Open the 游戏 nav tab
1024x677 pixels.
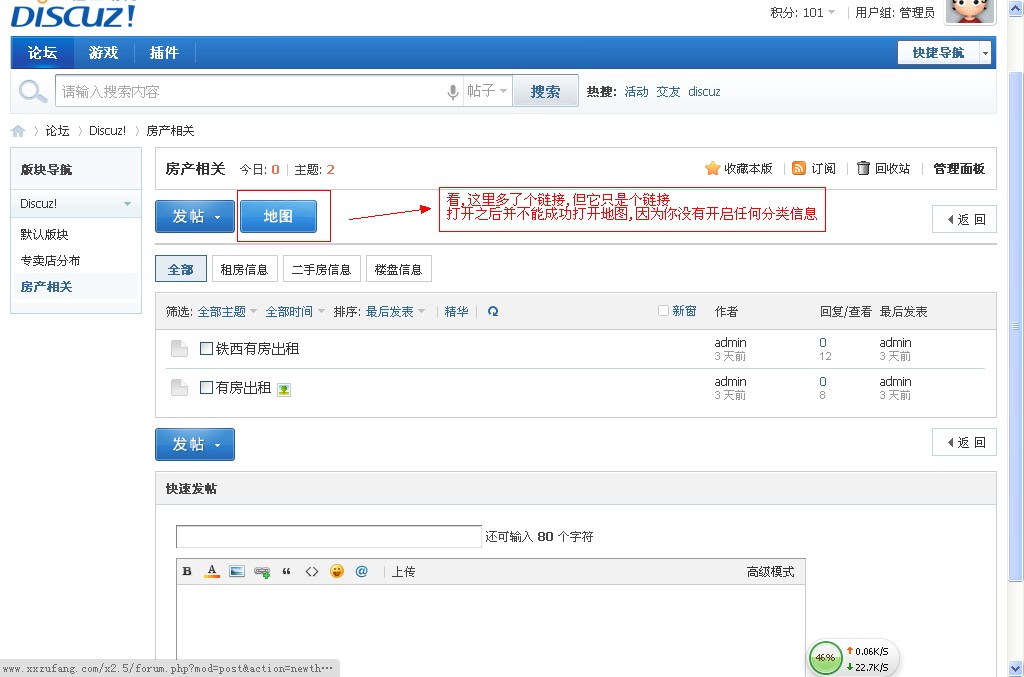coord(103,52)
